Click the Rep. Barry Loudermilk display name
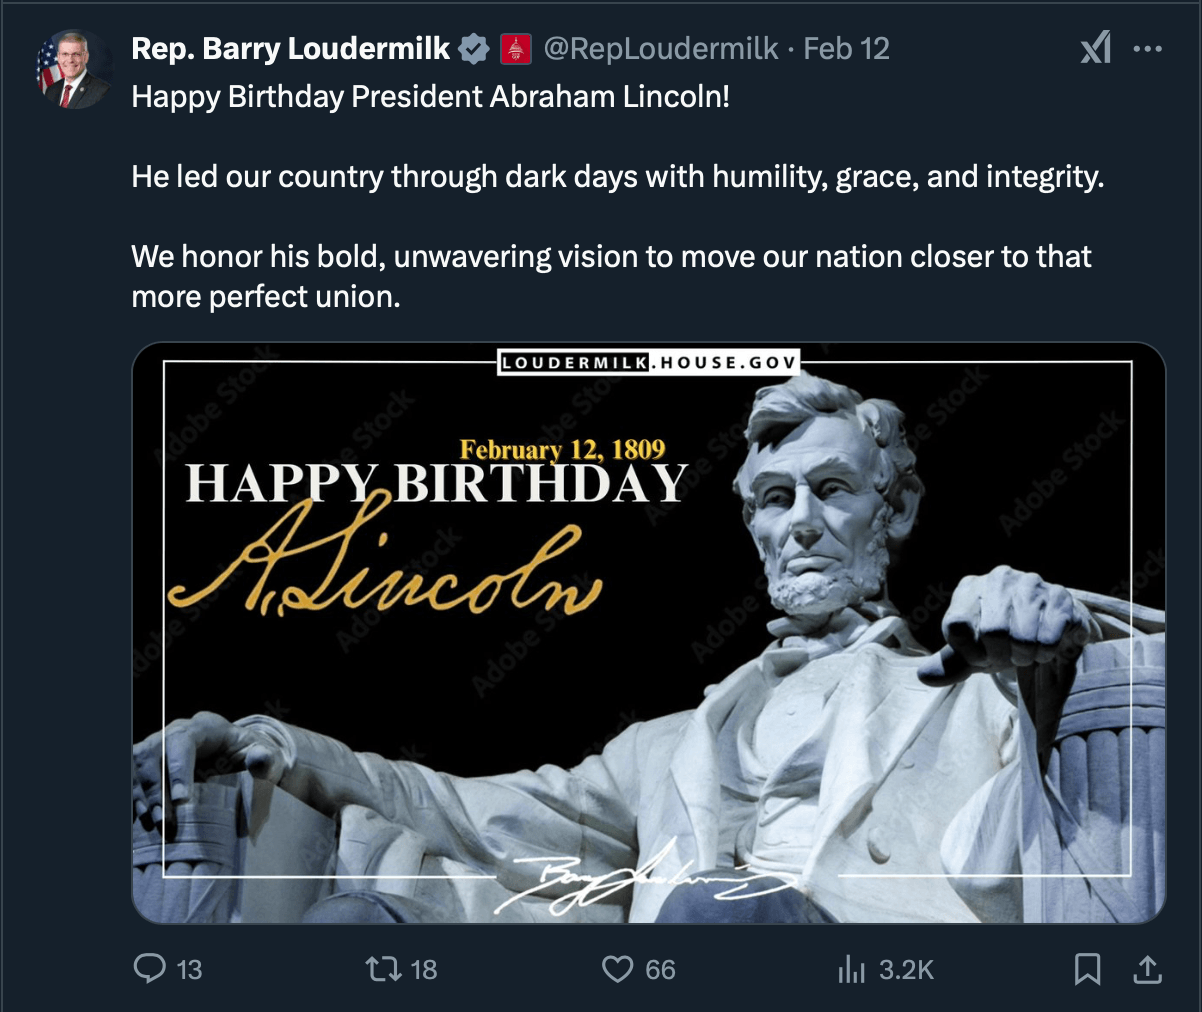This screenshot has height=1012, width=1202. click(291, 48)
